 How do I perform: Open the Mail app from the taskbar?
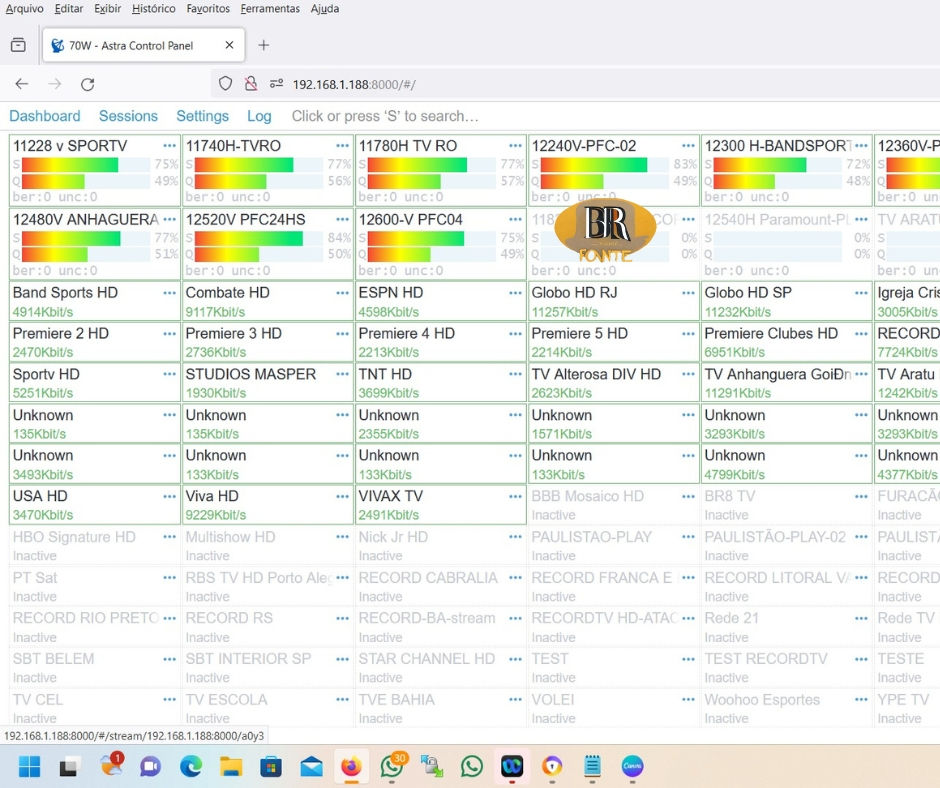[311, 766]
